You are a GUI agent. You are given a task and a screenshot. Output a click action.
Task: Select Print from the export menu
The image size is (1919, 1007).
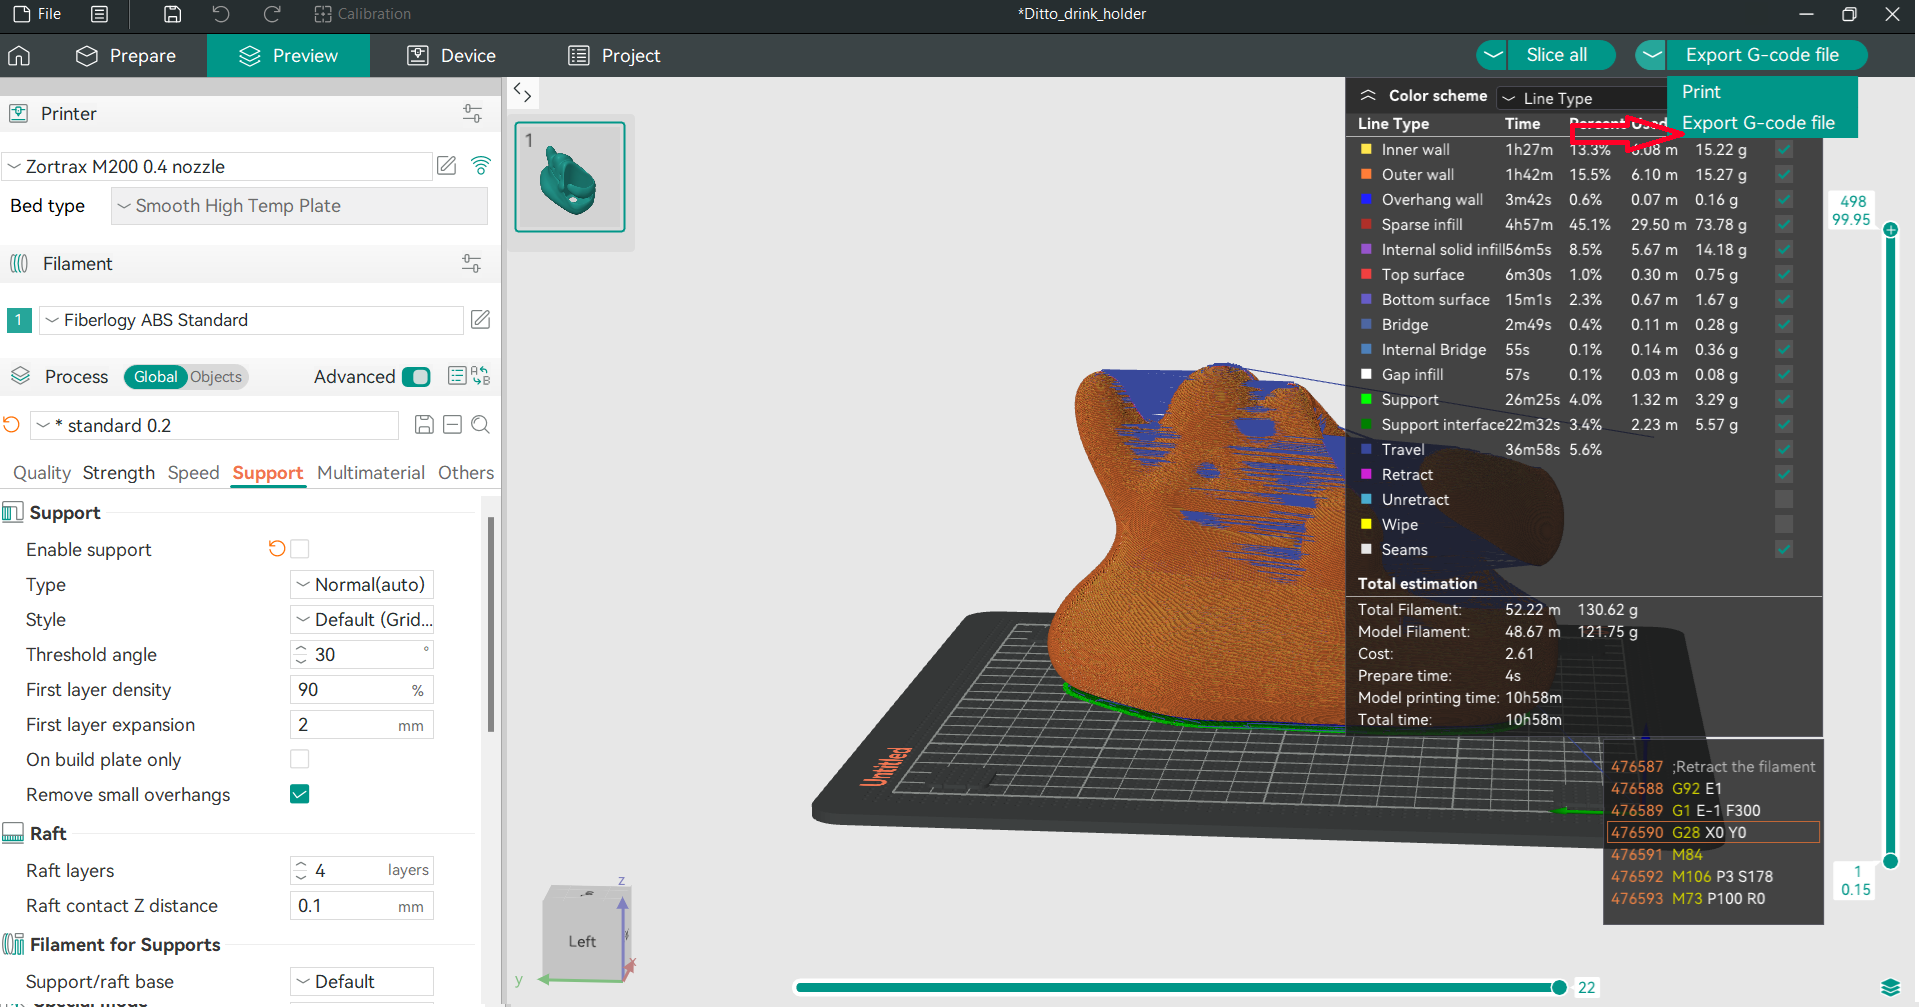tap(1701, 92)
